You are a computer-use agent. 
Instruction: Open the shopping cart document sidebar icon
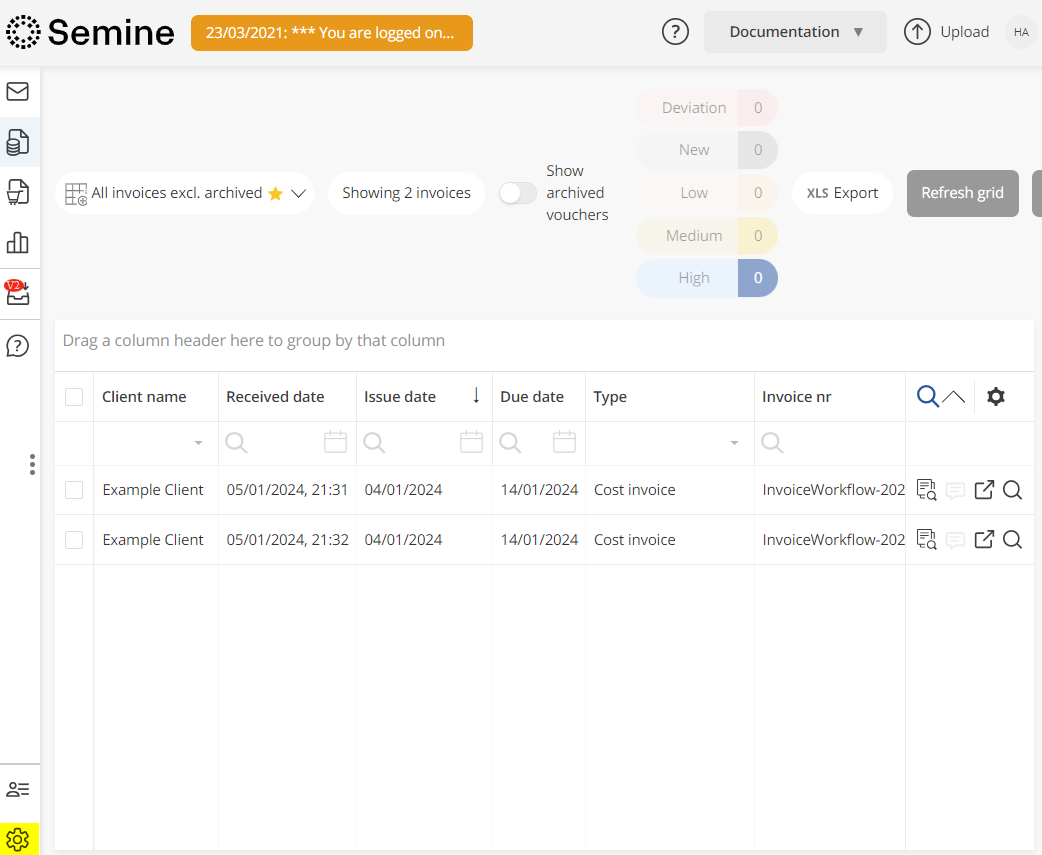pyautogui.click(x=18, y=192)
